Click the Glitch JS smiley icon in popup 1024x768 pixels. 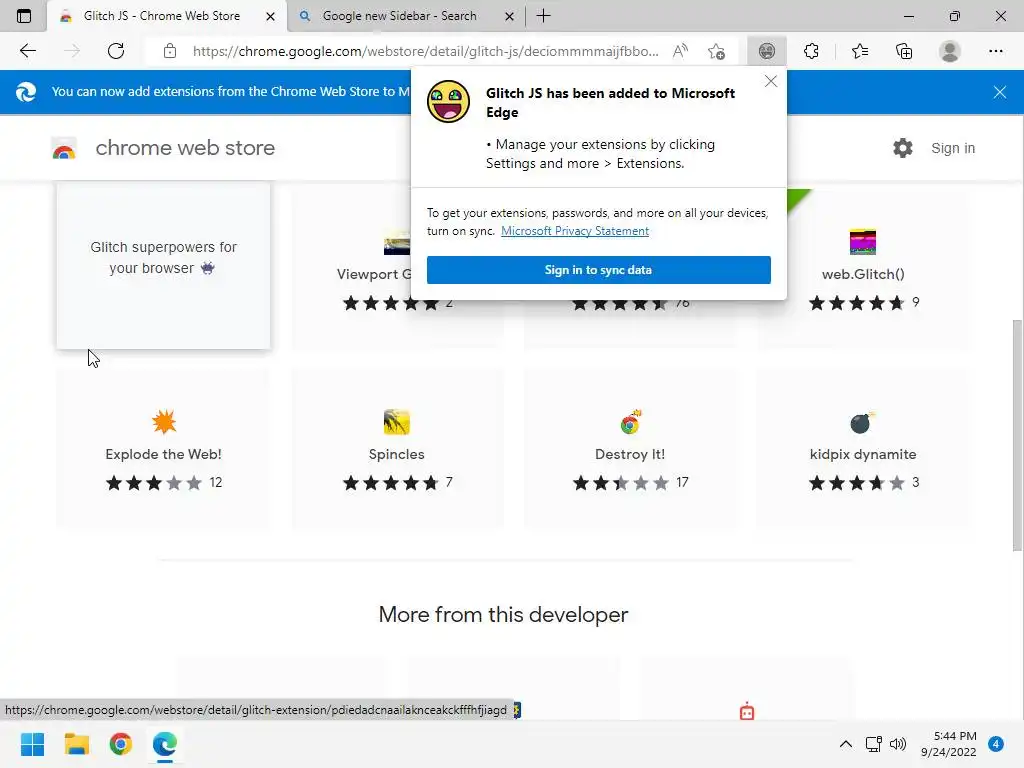click(448, 102)
